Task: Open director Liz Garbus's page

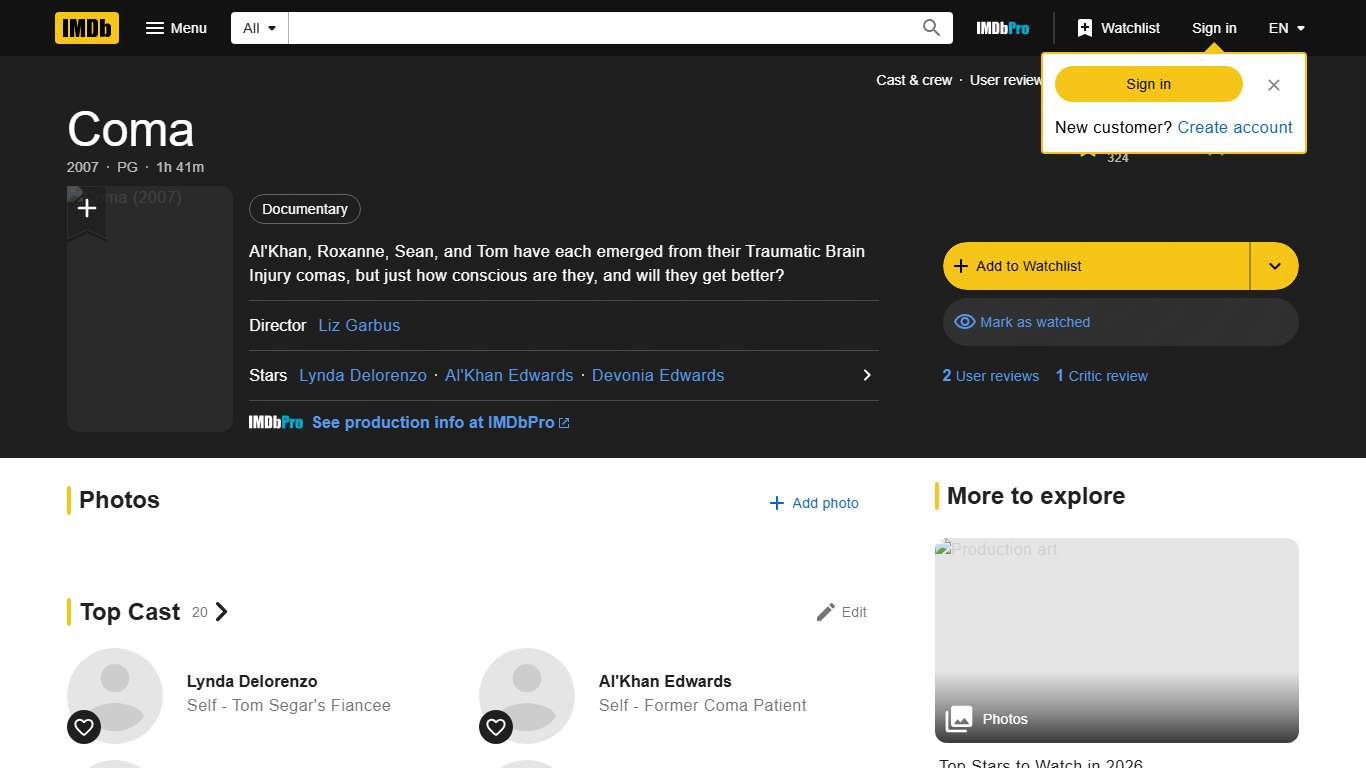Action: coord(359,325)
